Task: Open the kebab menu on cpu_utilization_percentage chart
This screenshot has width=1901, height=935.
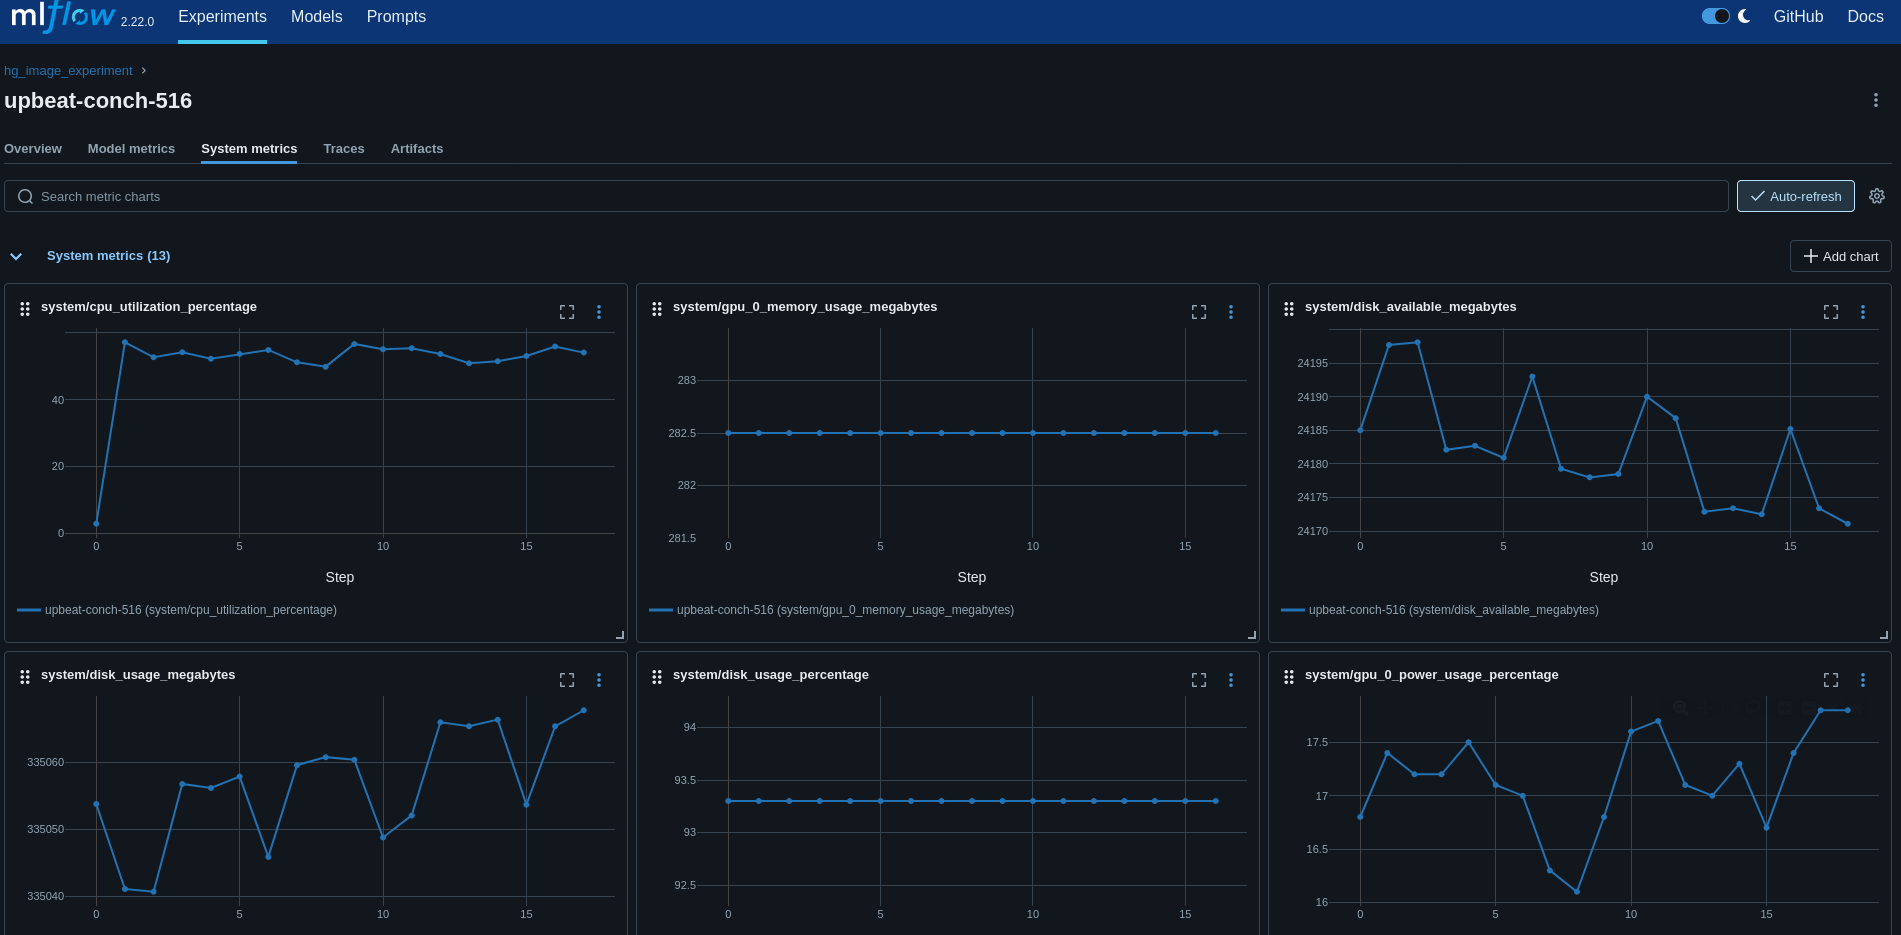Action: [599, 312]
